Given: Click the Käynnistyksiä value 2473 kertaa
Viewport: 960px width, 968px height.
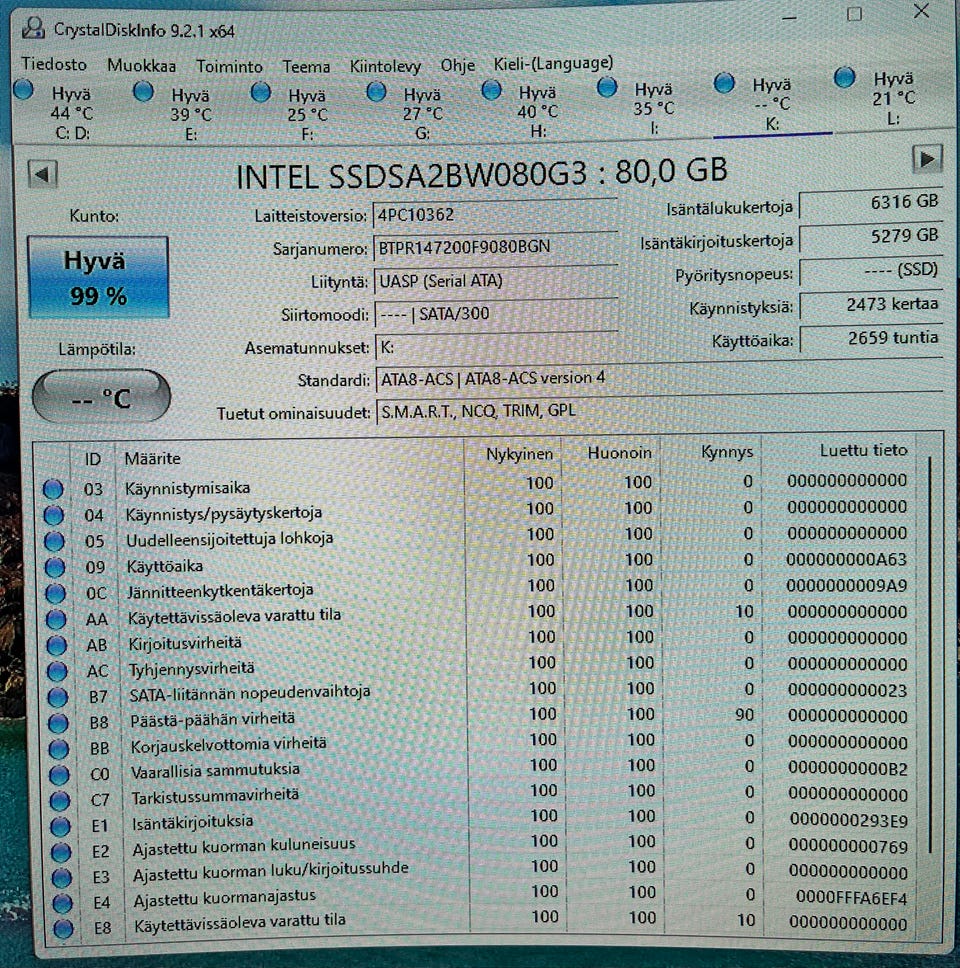Looking at the screenshot, I should (x=870, y=304).
